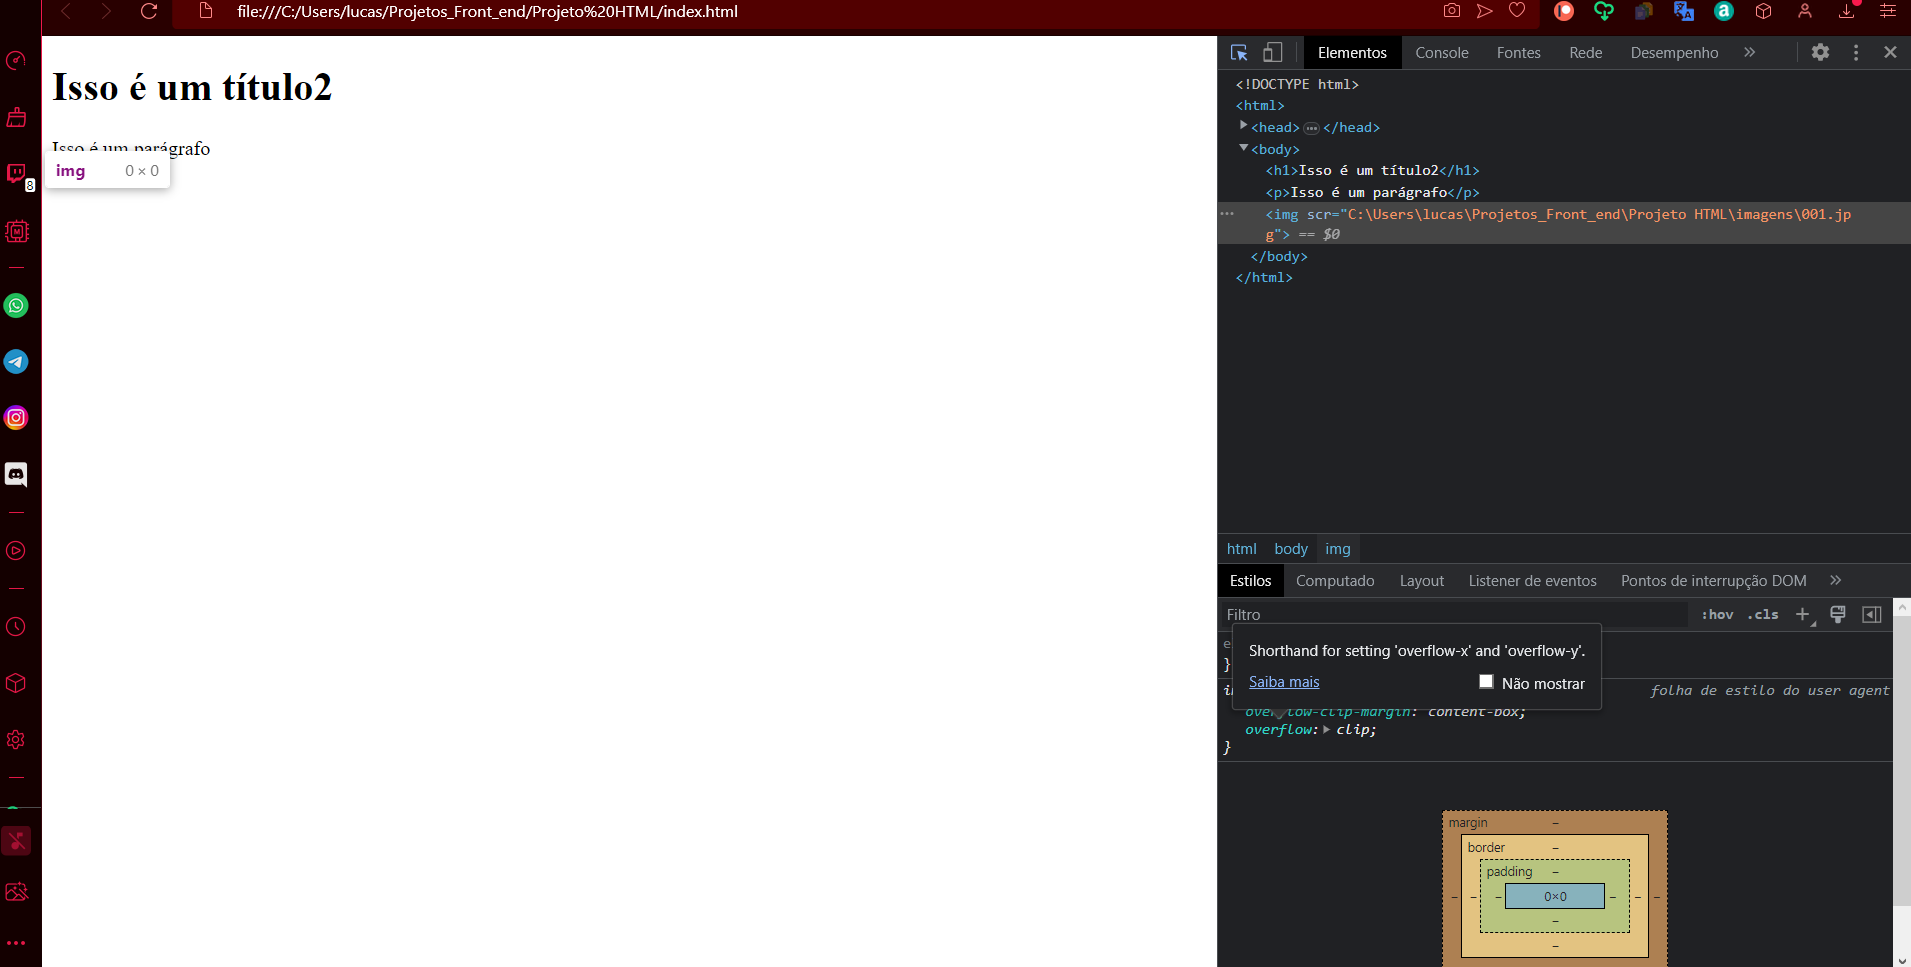The image size is (1911, 967).
Task: Open GX Cleaner broom icon
Action: coord(16,118)
